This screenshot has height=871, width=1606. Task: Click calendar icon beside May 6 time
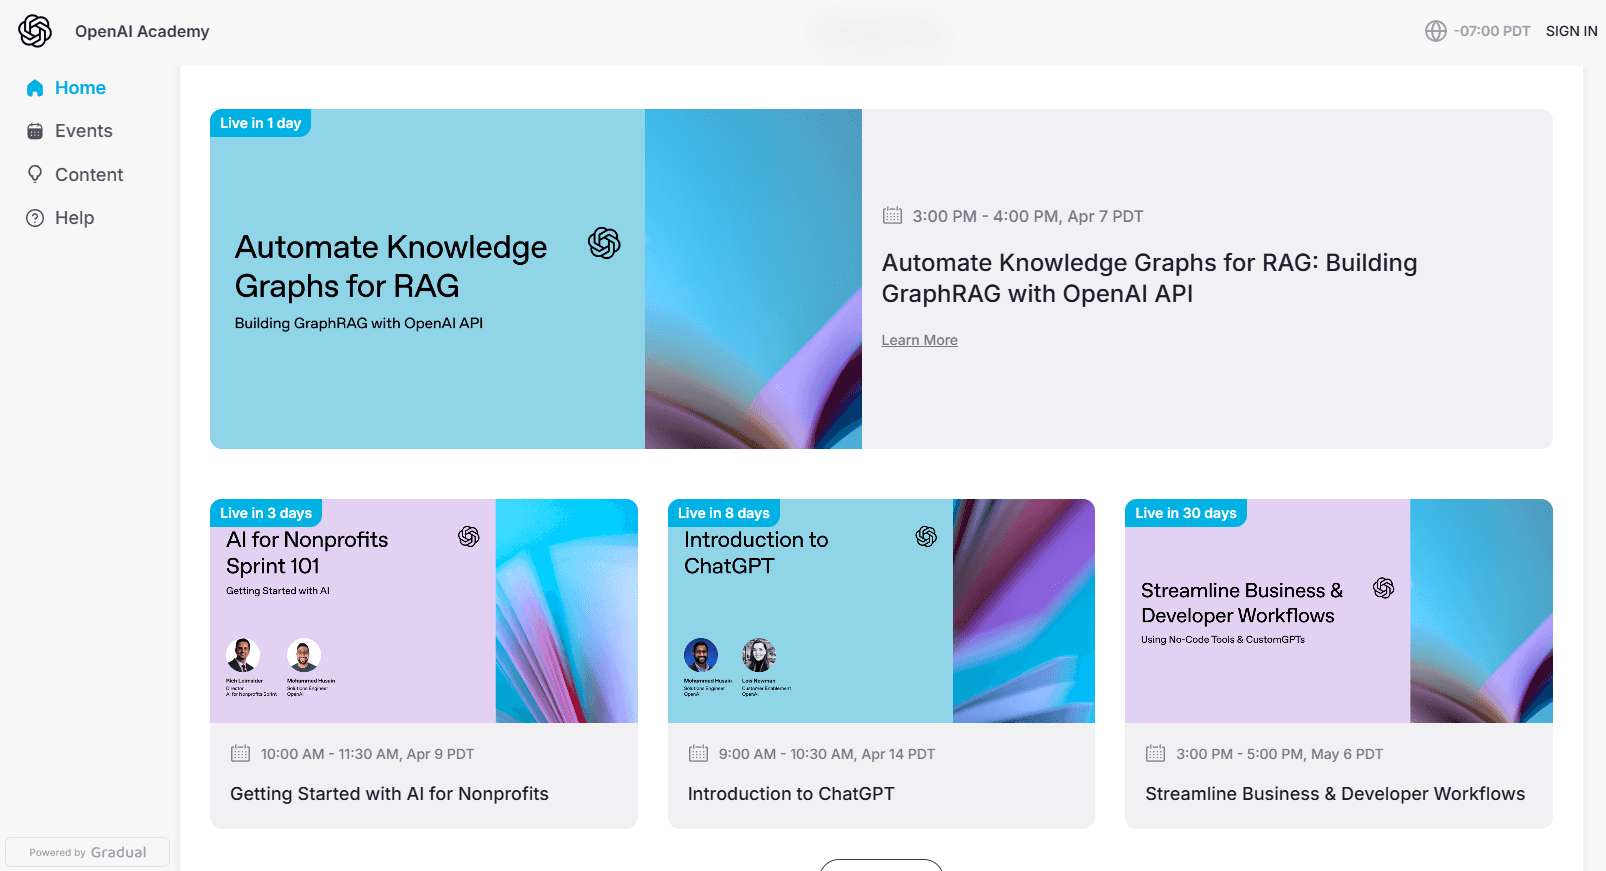tap(1155, 753)
